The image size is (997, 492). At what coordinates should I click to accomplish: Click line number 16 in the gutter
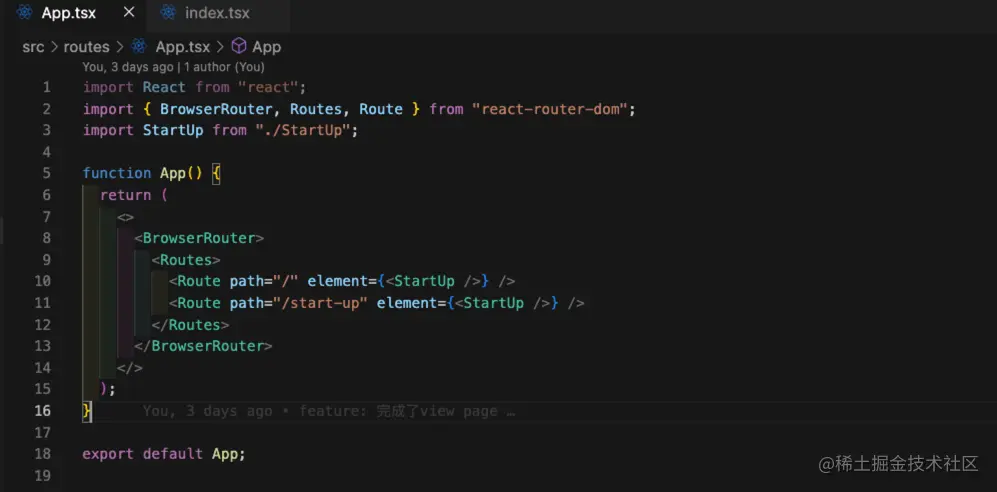43,411
